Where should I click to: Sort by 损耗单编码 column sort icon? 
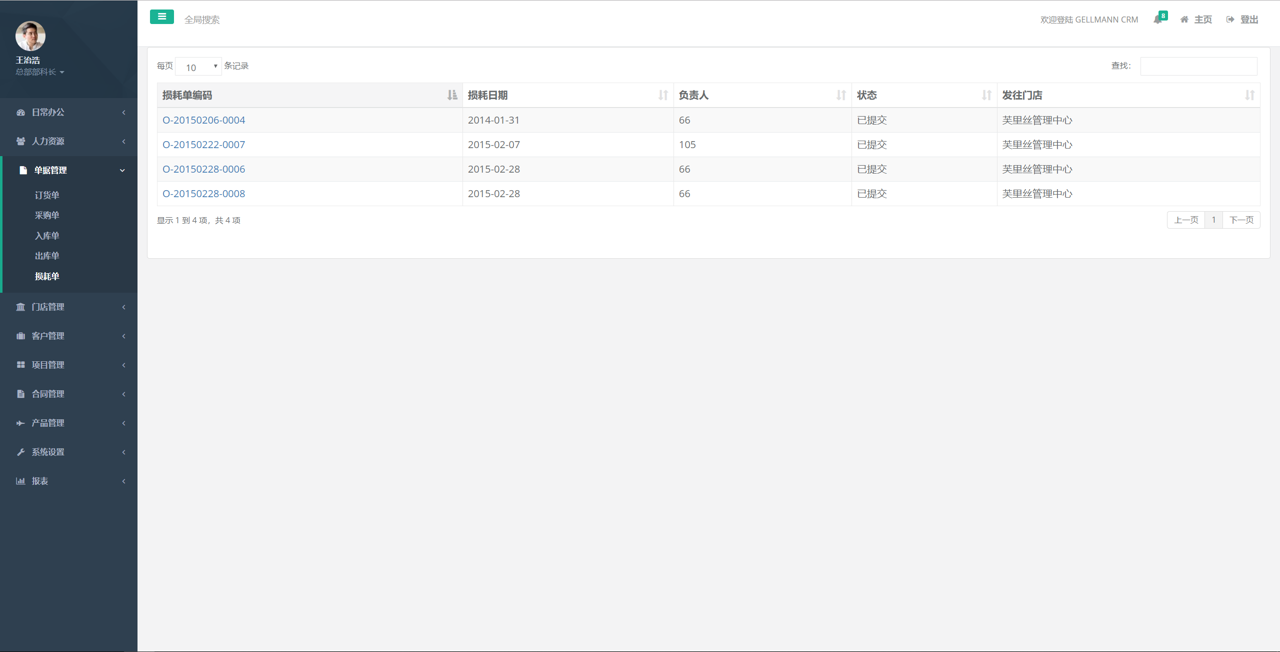452,95
